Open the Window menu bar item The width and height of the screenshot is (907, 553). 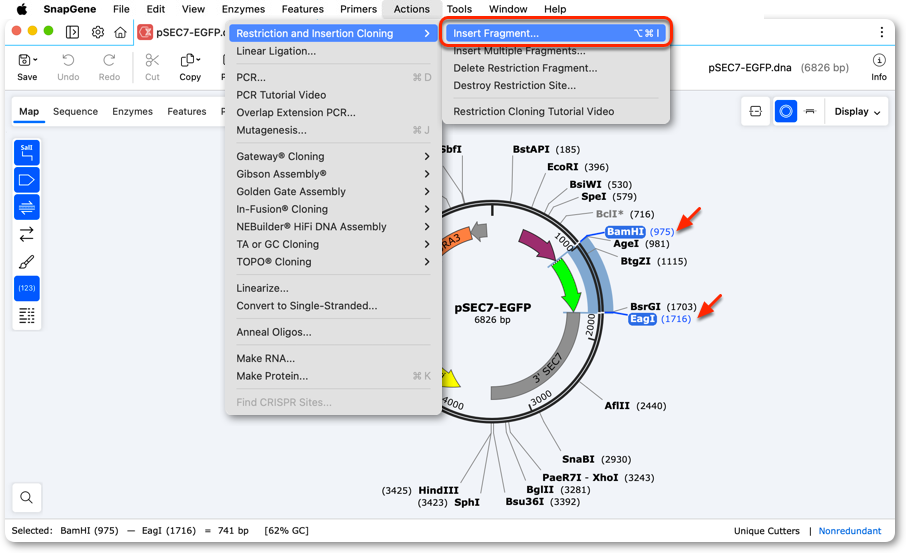click(508, 9)
